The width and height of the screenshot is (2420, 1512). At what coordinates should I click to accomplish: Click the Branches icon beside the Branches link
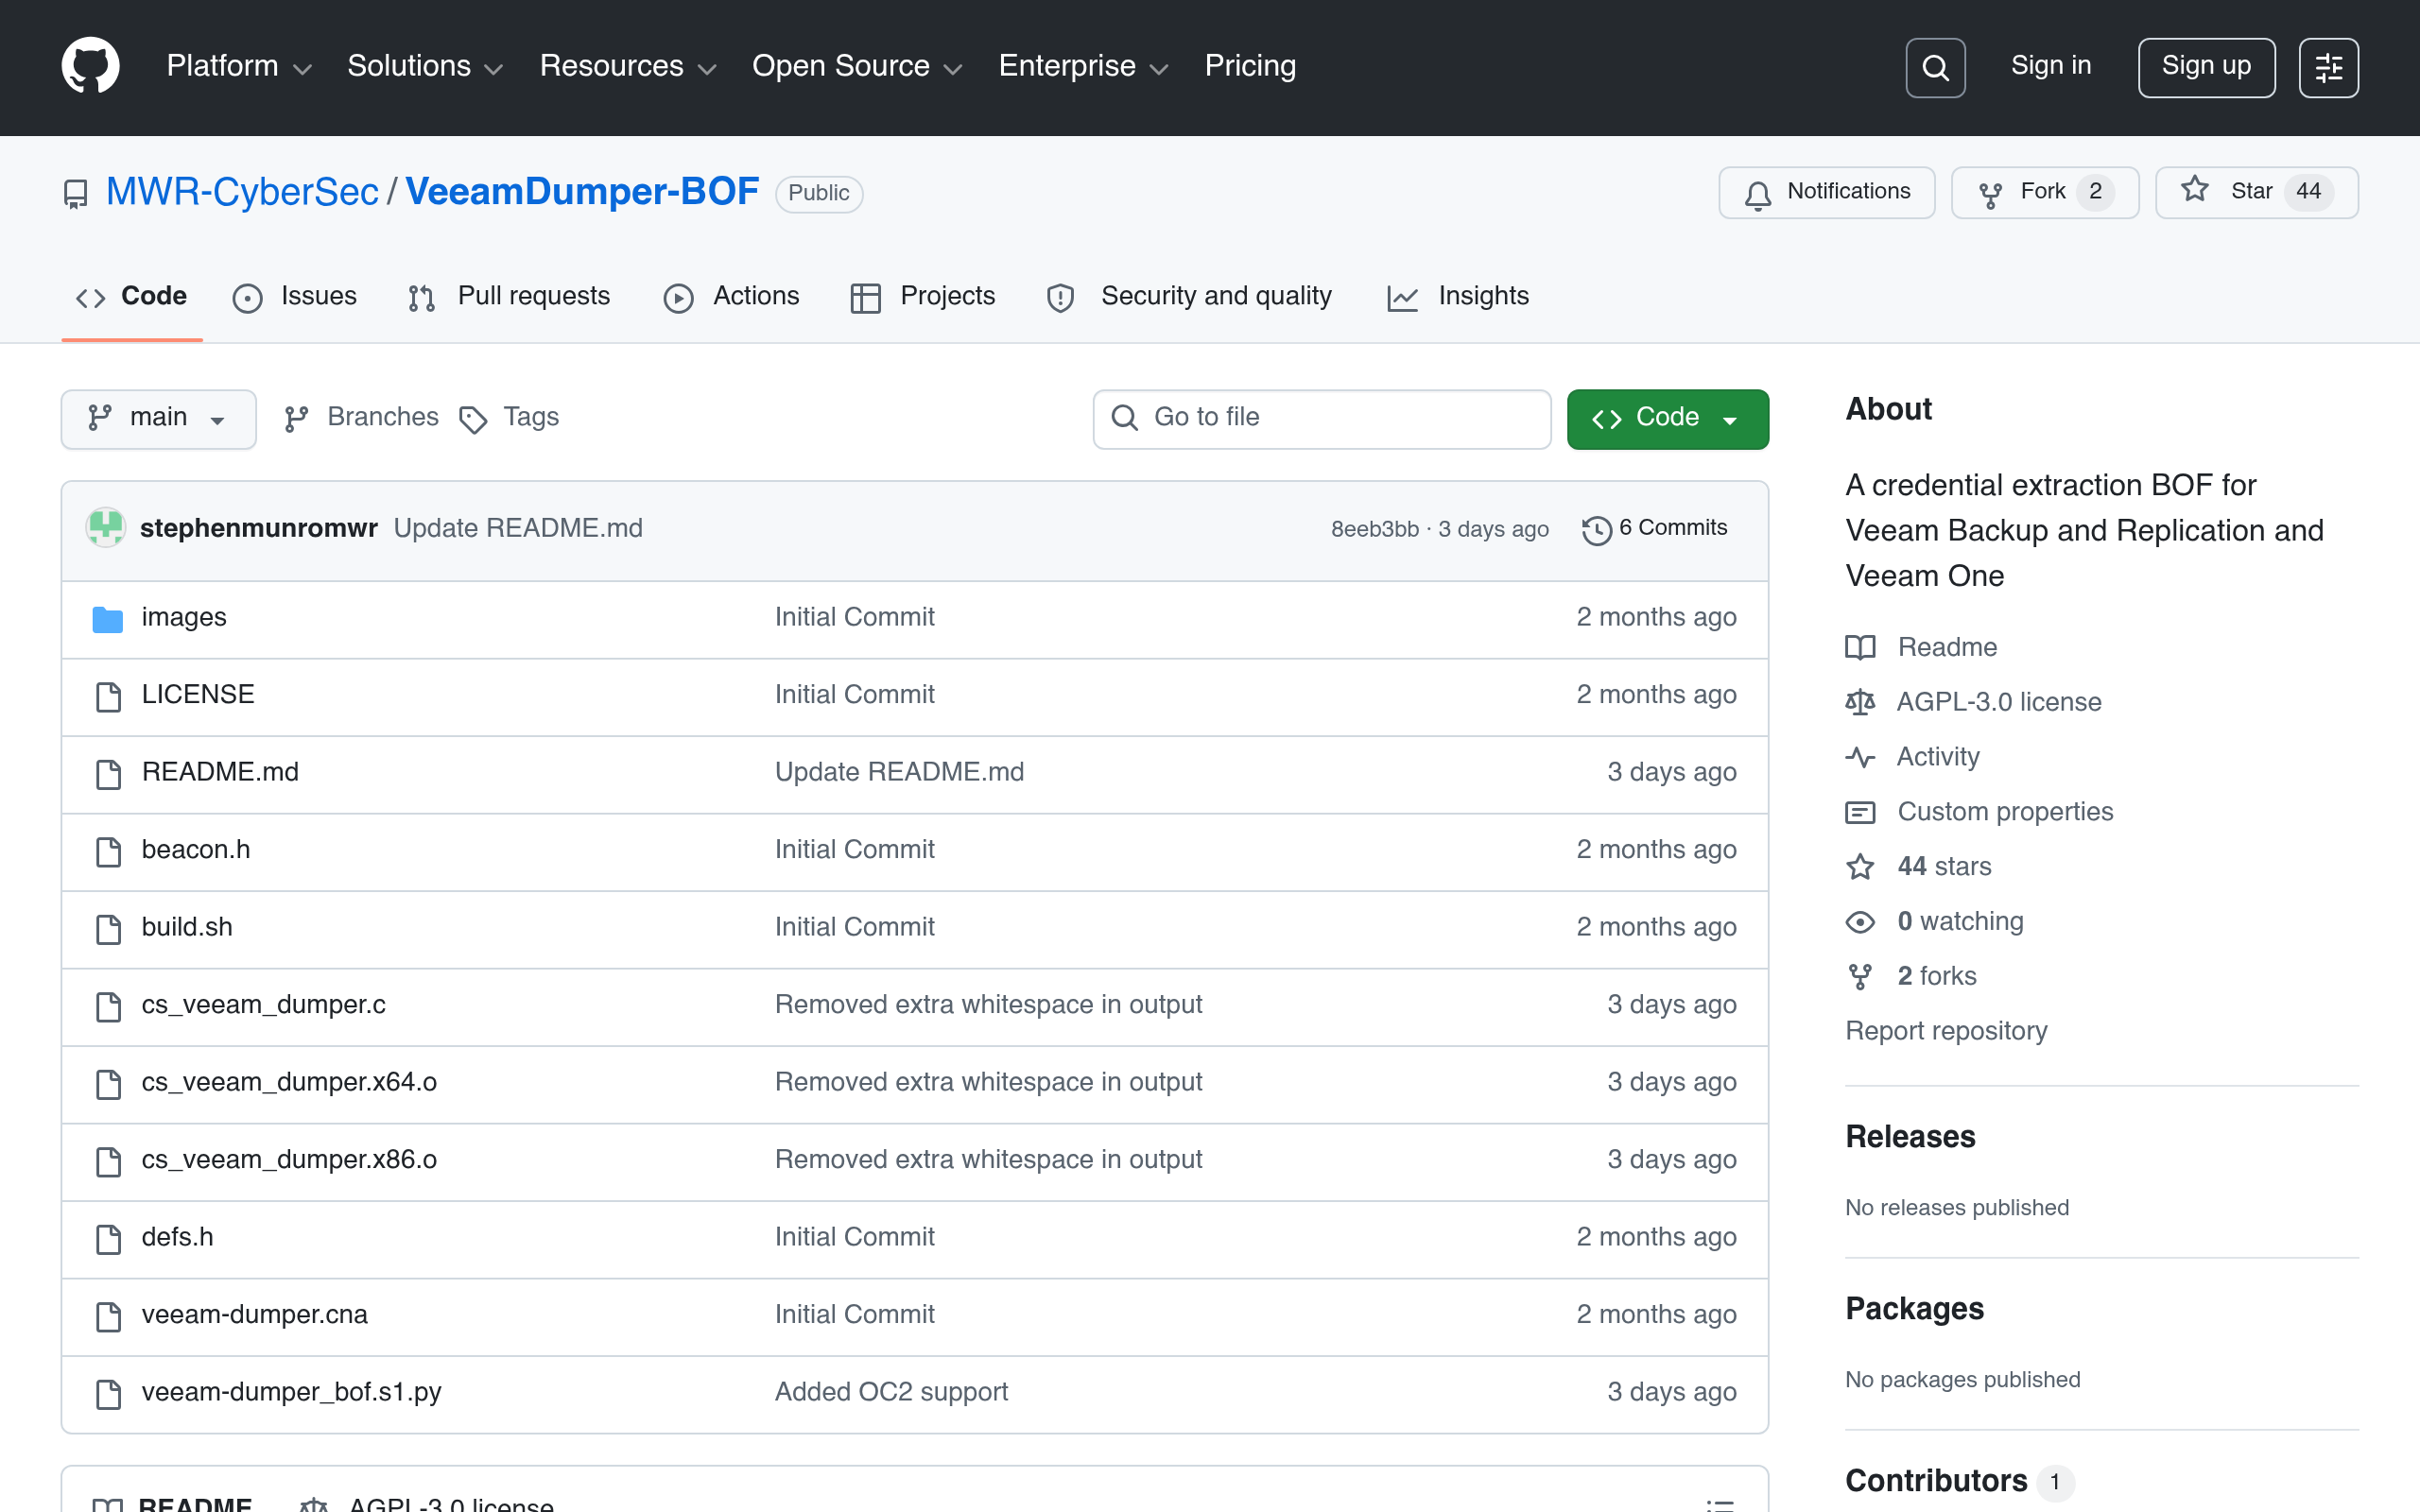click(x=296, y=419)
